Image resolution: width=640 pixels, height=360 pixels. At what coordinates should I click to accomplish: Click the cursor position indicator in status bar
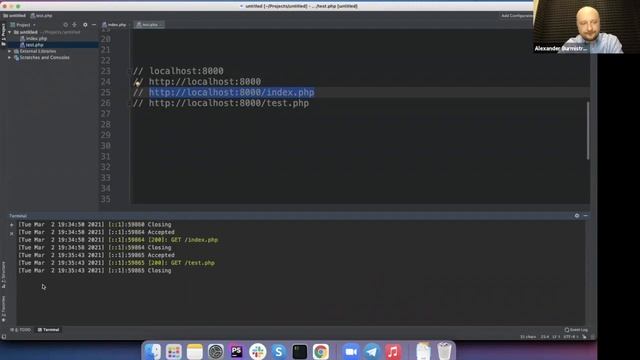(544, 337)
